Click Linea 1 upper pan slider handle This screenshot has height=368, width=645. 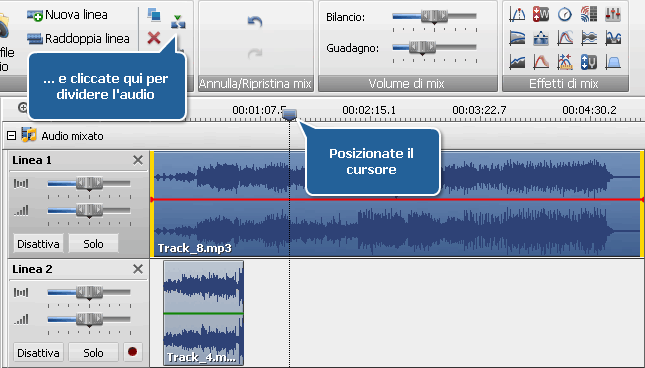(x=89, y=183)
